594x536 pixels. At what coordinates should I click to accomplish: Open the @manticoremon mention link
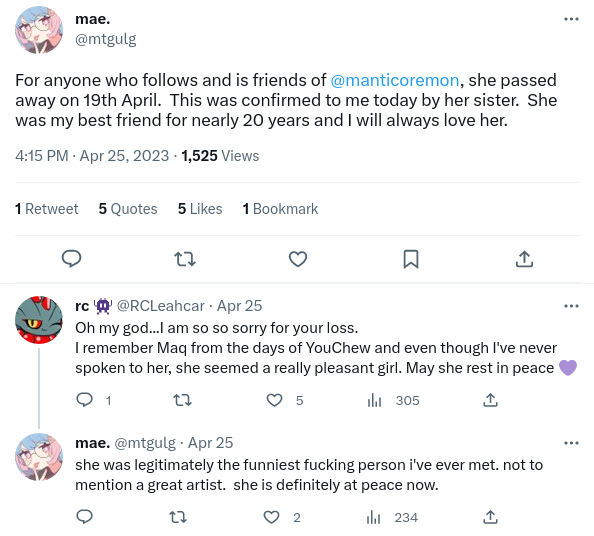[x=395, y=80]
